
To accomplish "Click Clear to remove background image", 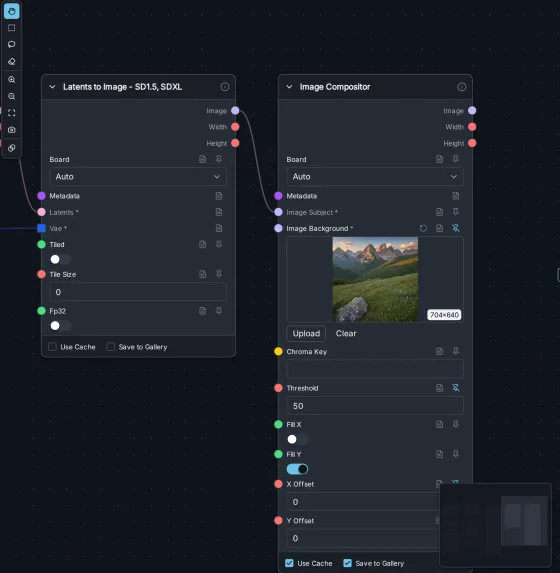I will tap(346, 333).
